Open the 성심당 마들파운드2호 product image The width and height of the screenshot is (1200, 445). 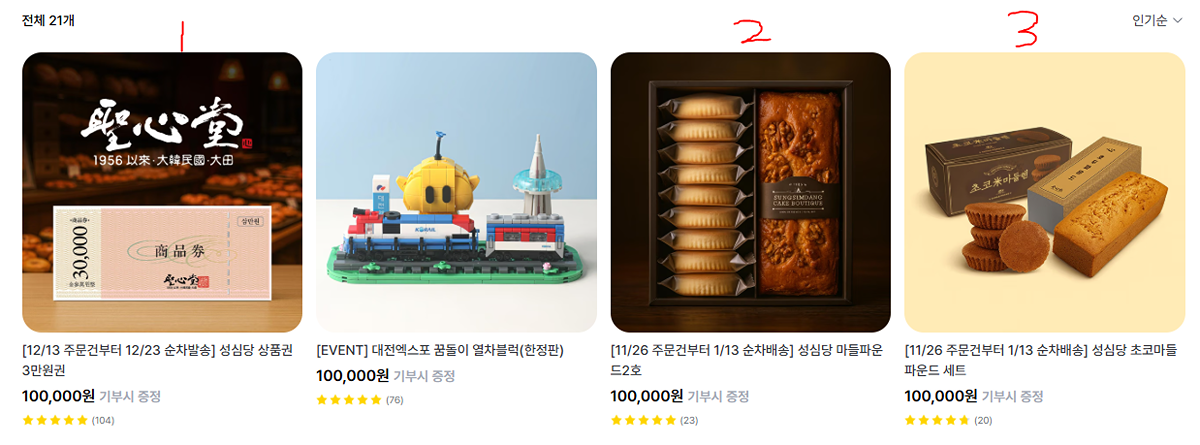pyautogui.click(x=750, y=192)
